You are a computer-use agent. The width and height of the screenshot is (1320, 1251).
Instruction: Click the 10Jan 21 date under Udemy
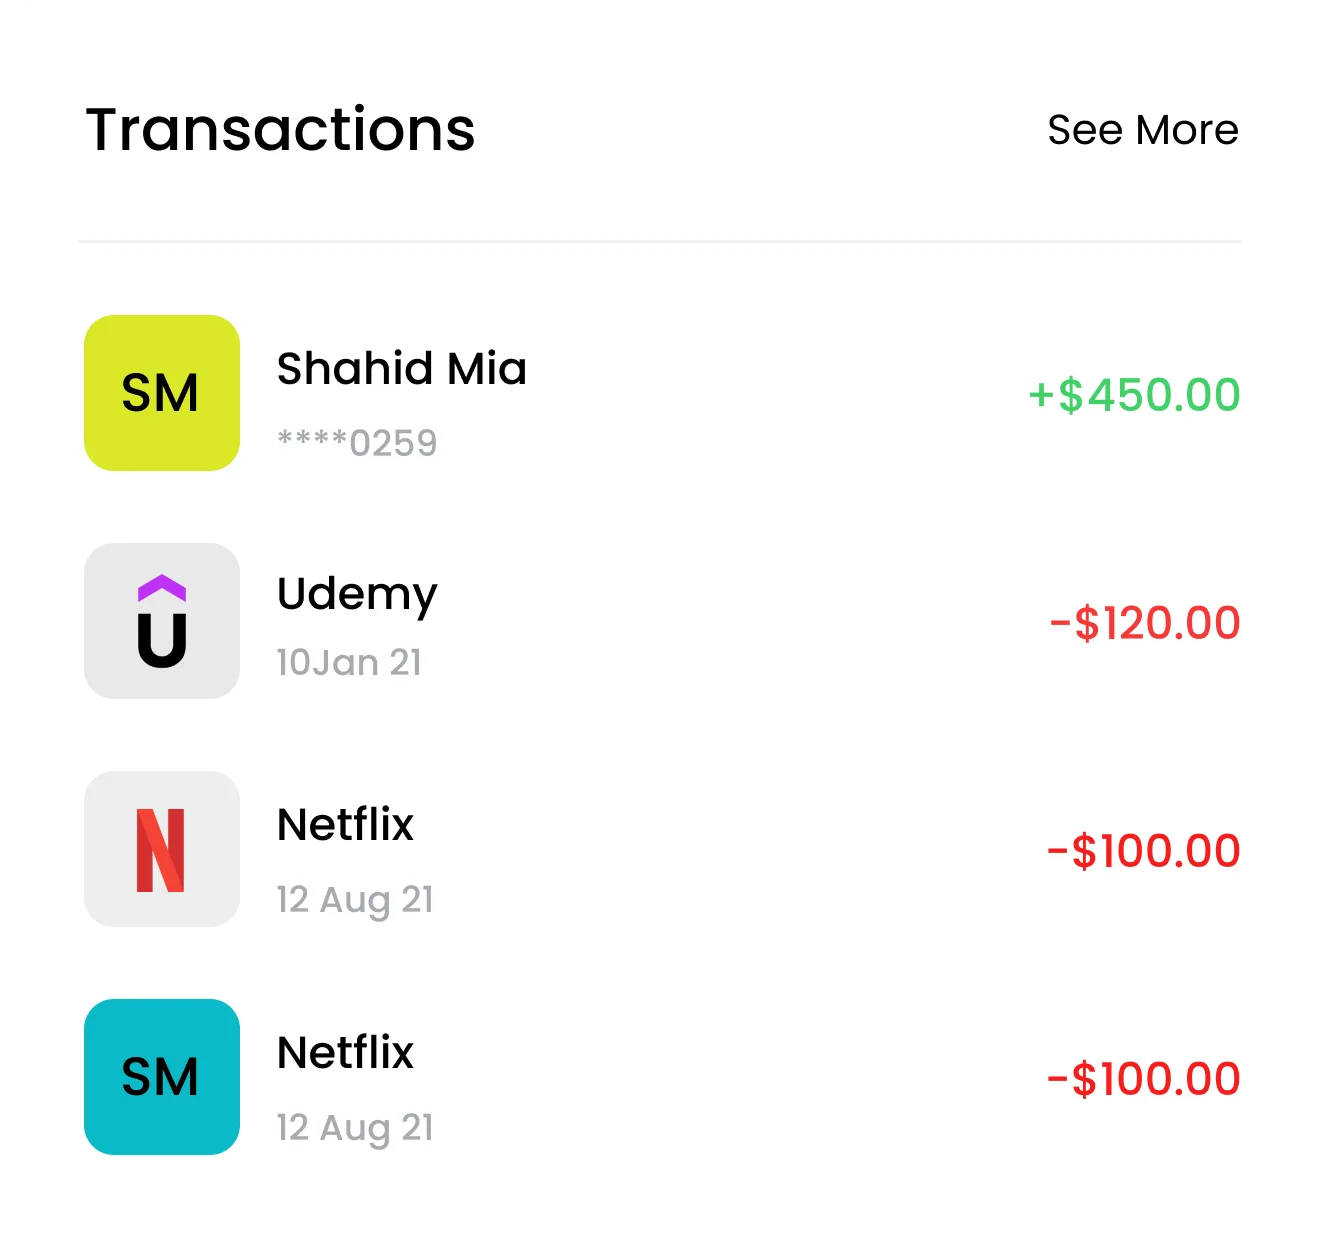[349, 661]
